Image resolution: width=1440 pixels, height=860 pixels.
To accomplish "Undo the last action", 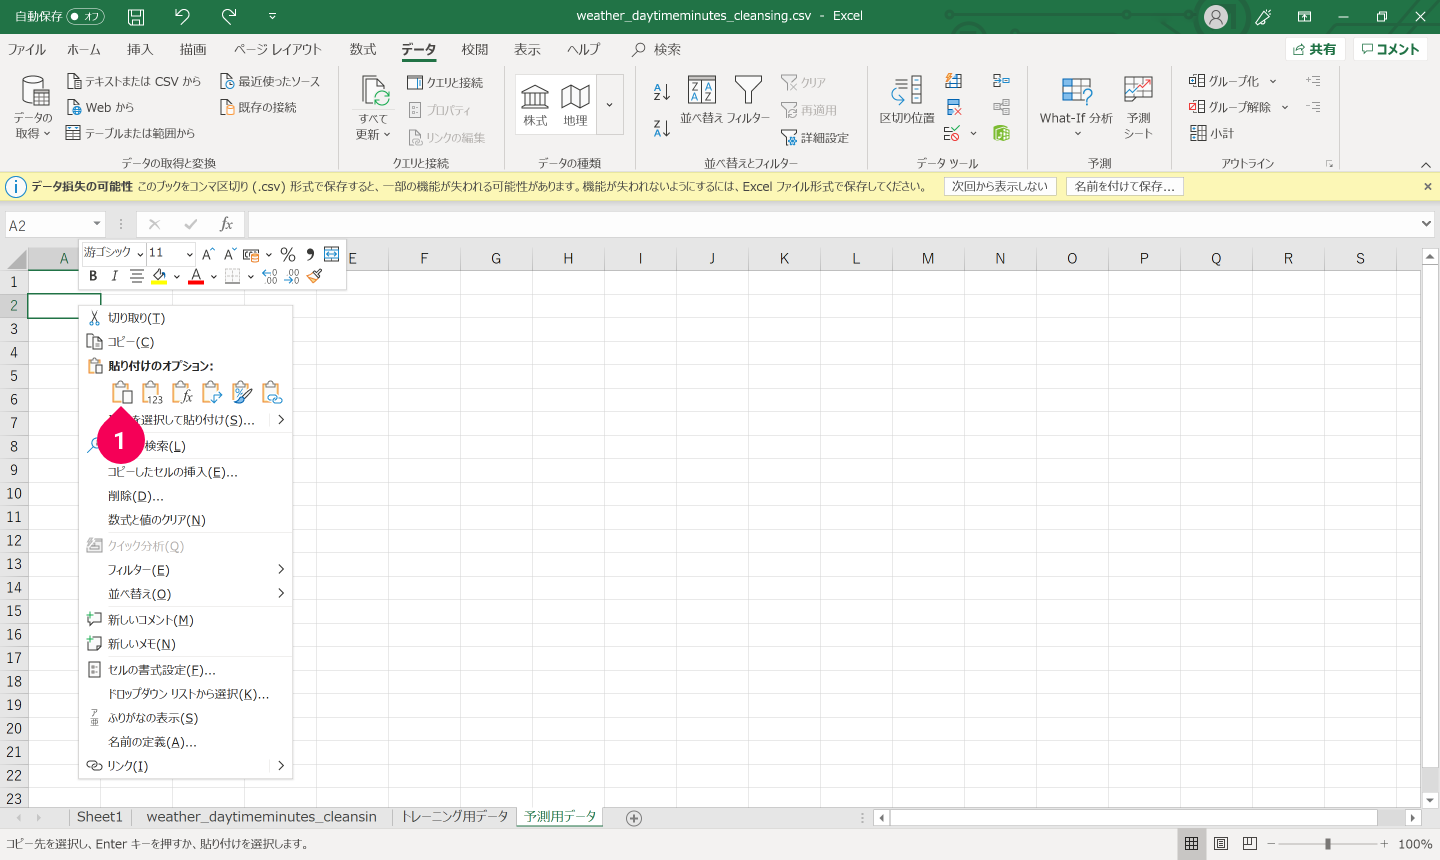I will point(182,16).
